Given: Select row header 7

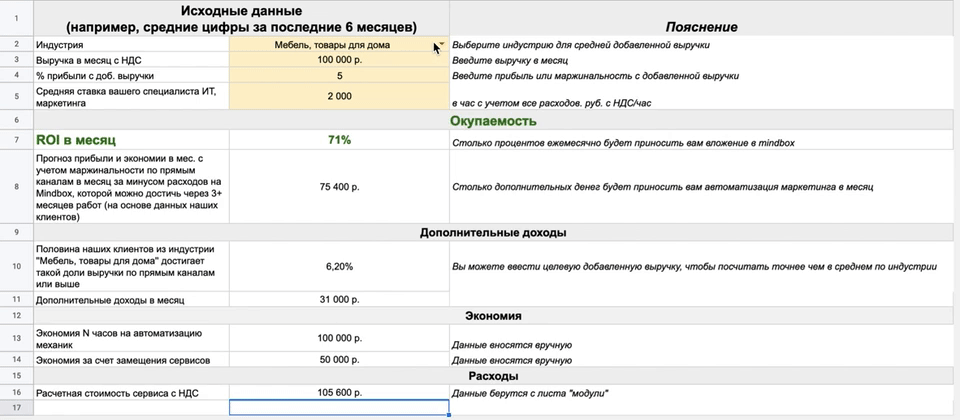Looking at the screenshot, I should coord(16,140).
